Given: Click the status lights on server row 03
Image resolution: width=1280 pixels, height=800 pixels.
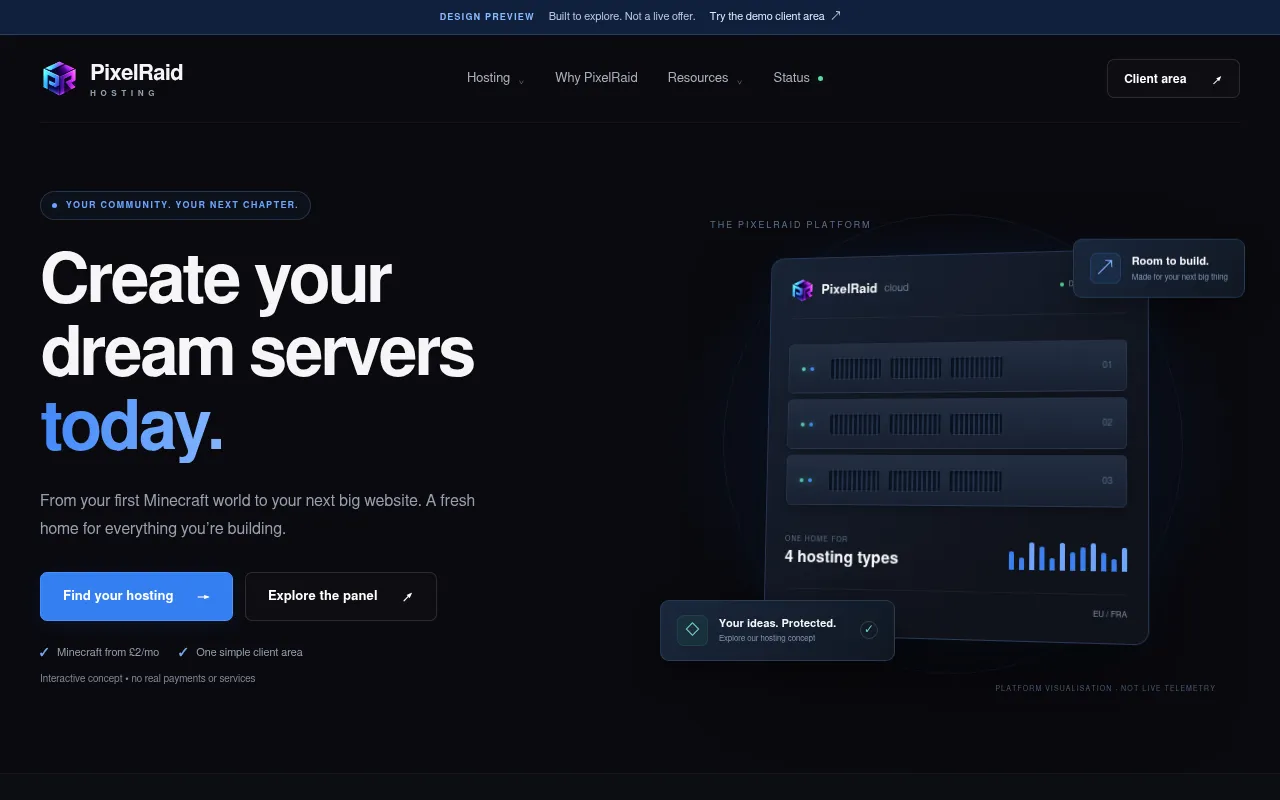Looking at the screenshot, I should coord(806,480).
